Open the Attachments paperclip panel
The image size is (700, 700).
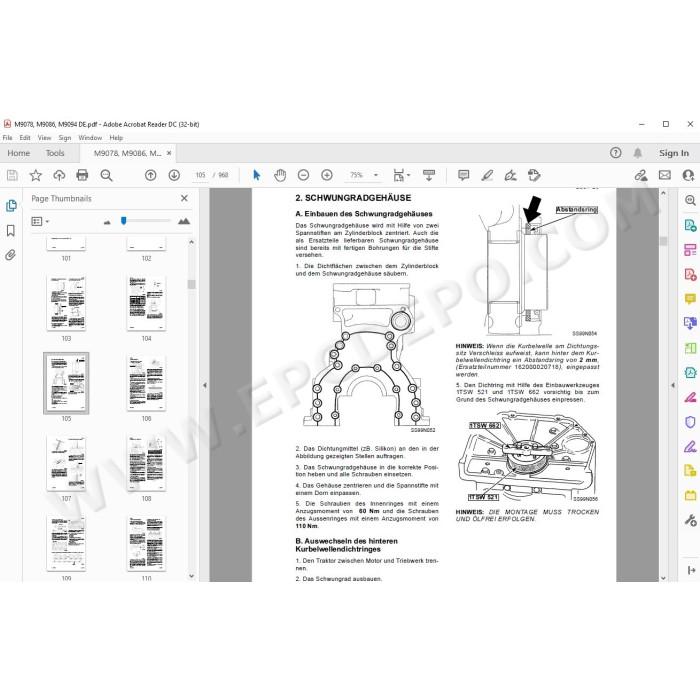pyautogui.click(x=11, y=255)
